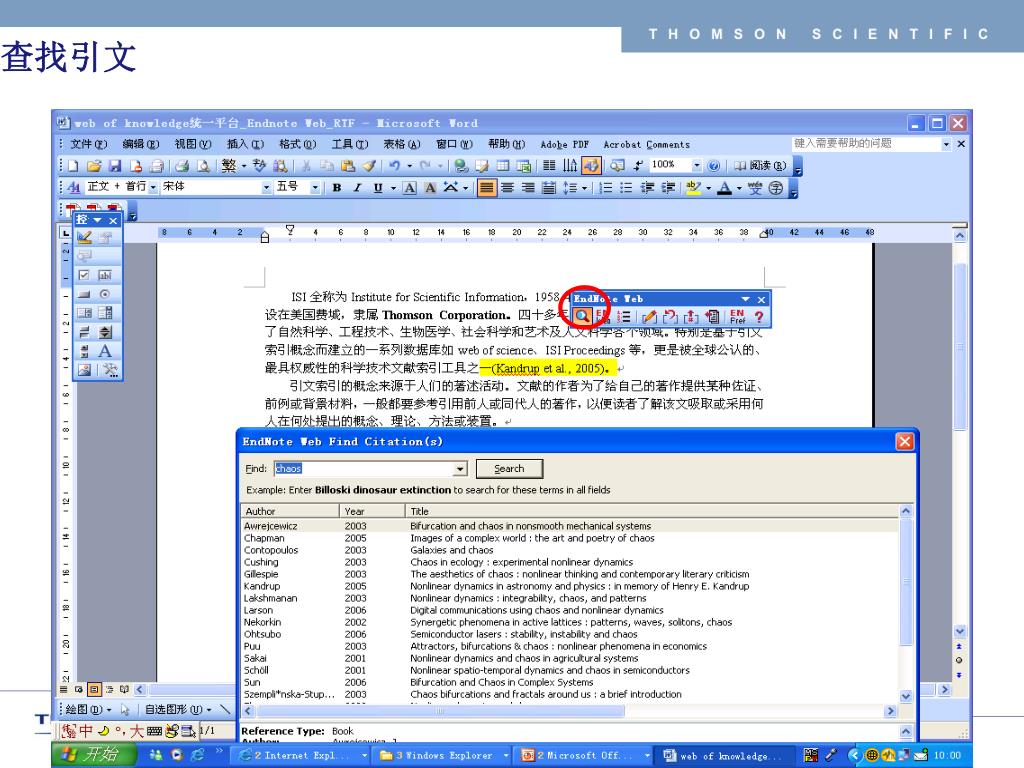Insert a spin button control from Control Toolbox
The height and width of the screenshot is (768, 1024).
coord(105,332)
